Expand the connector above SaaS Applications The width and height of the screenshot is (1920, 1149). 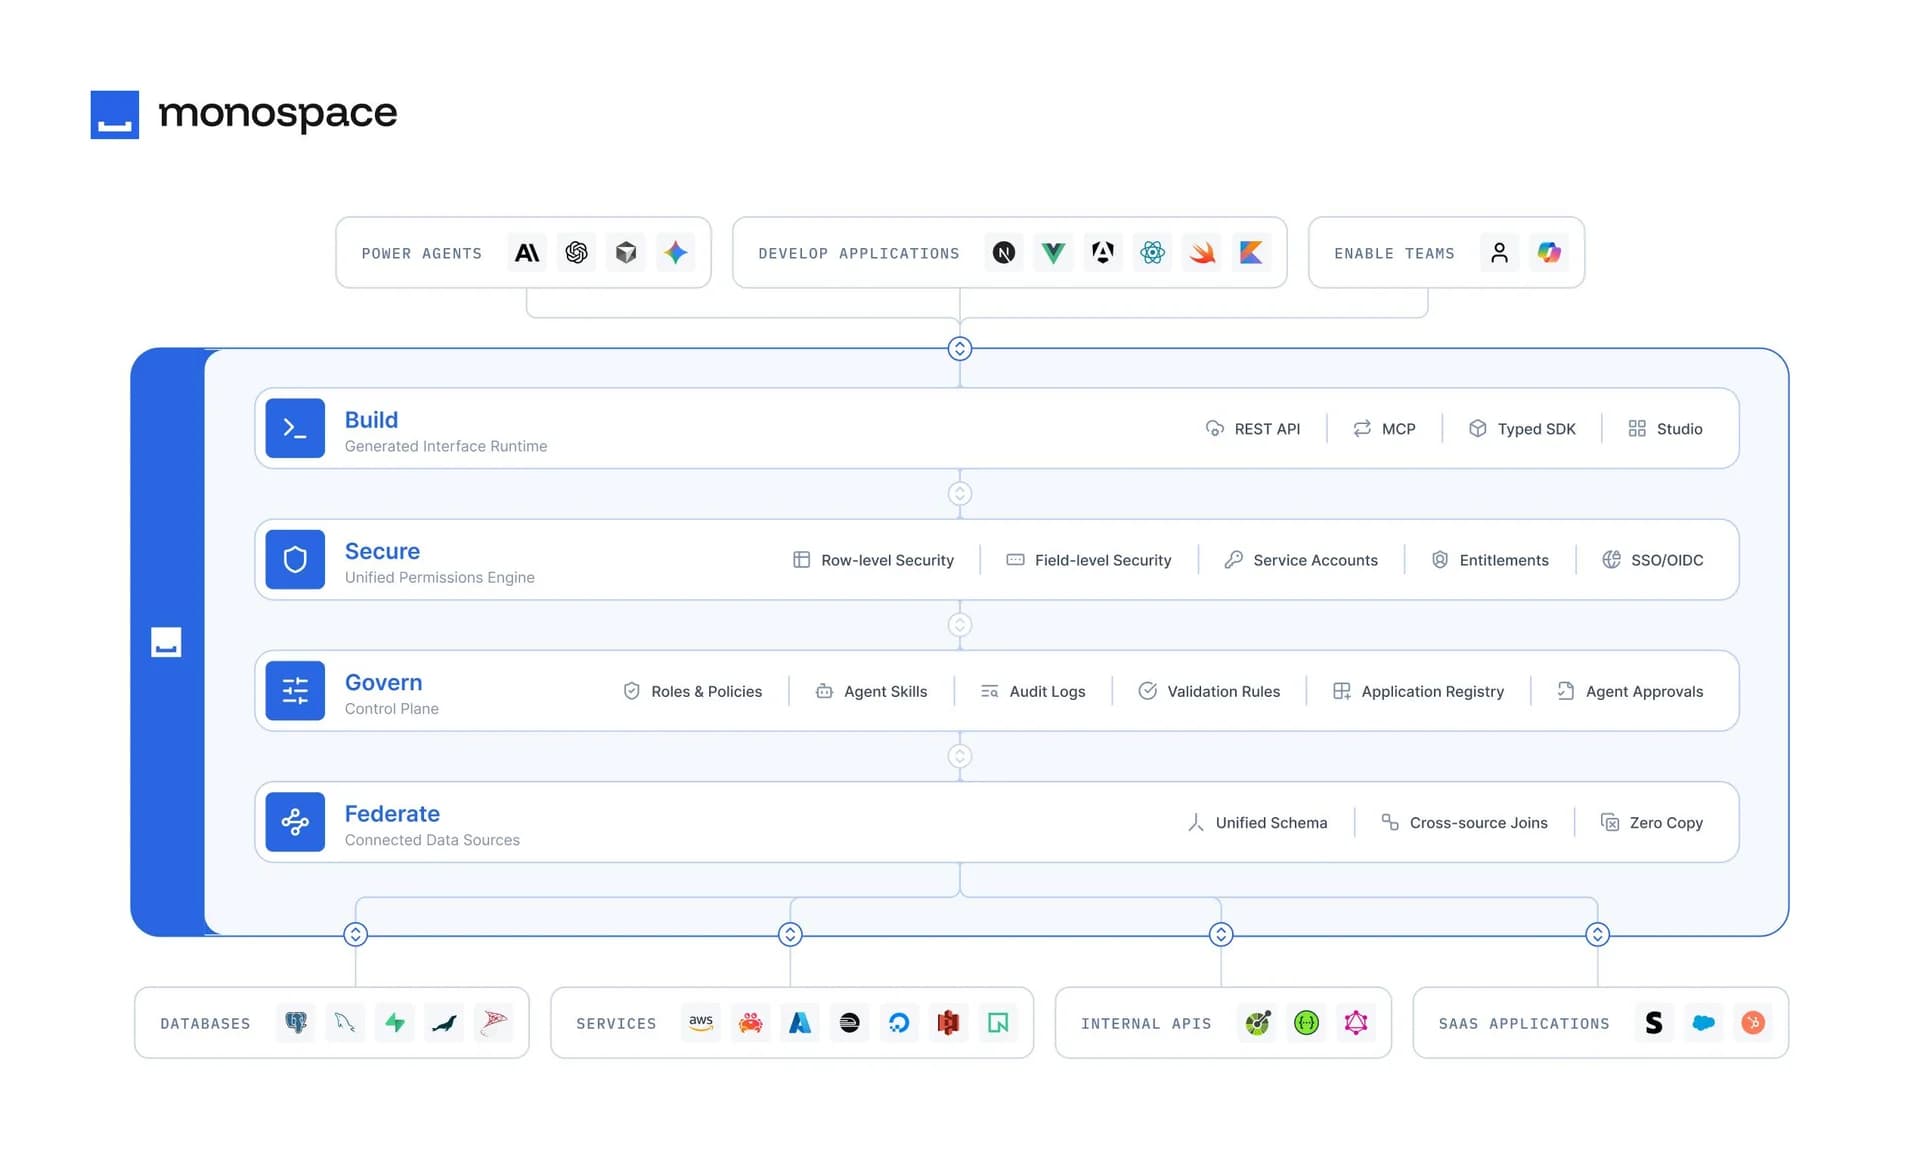click(1598, 934)
